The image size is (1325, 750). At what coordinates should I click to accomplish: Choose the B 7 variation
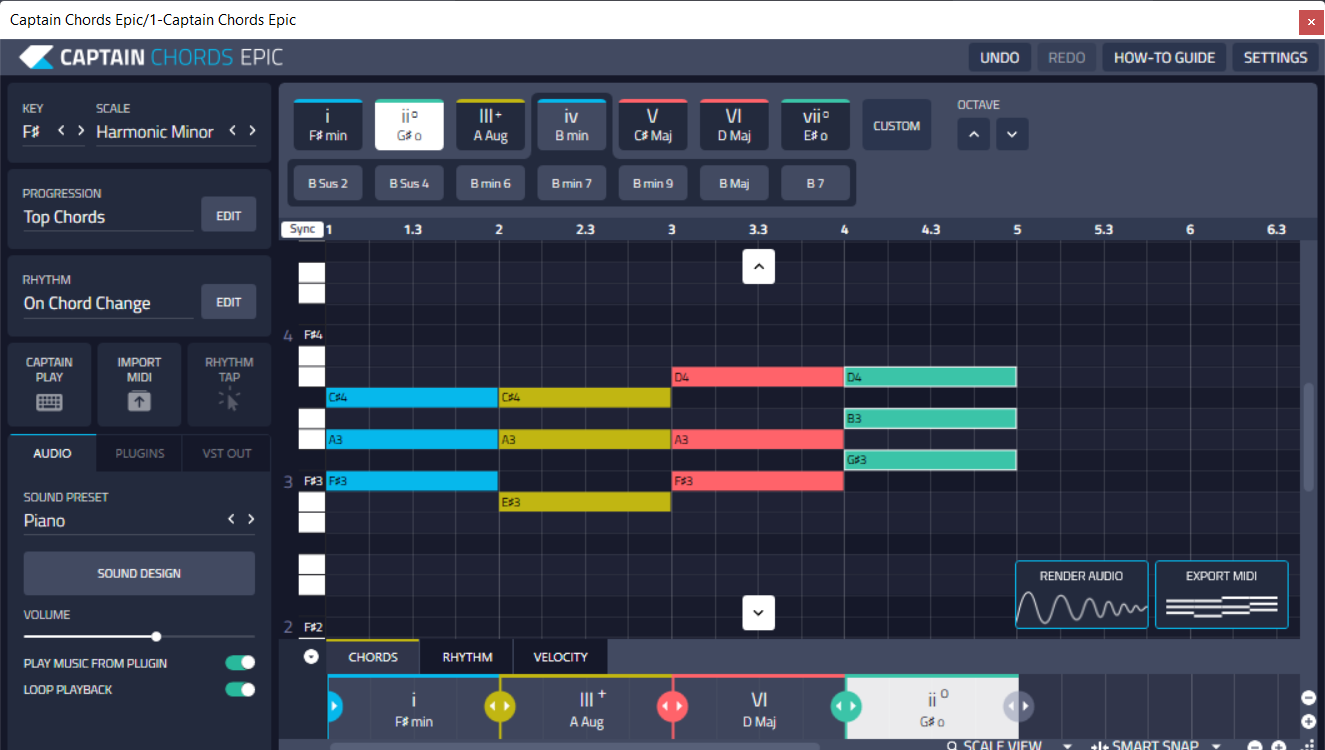click(815, 183)
